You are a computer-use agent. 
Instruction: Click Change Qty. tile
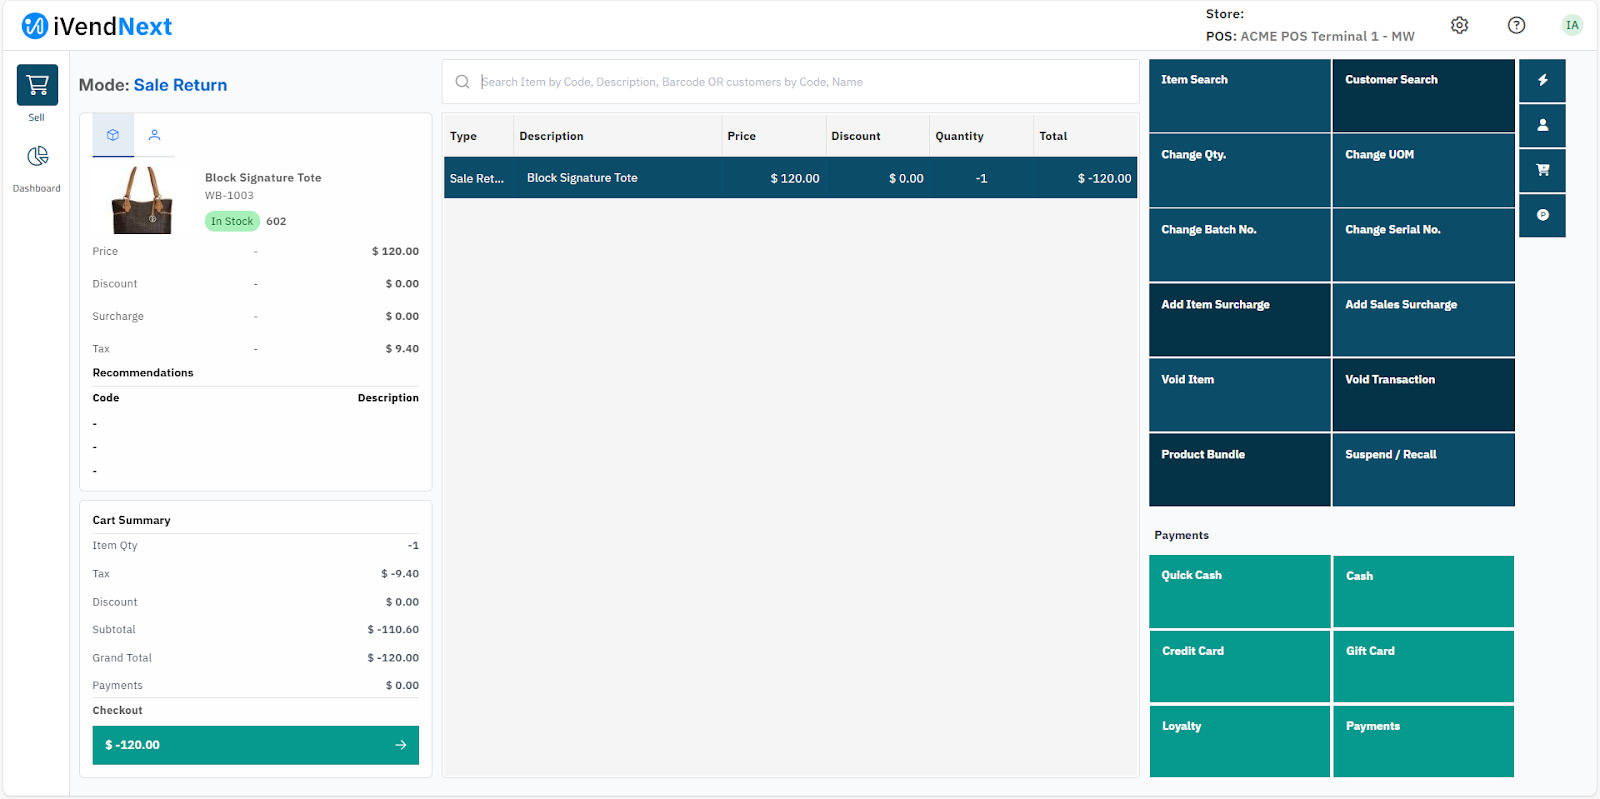coord(1239,170)
